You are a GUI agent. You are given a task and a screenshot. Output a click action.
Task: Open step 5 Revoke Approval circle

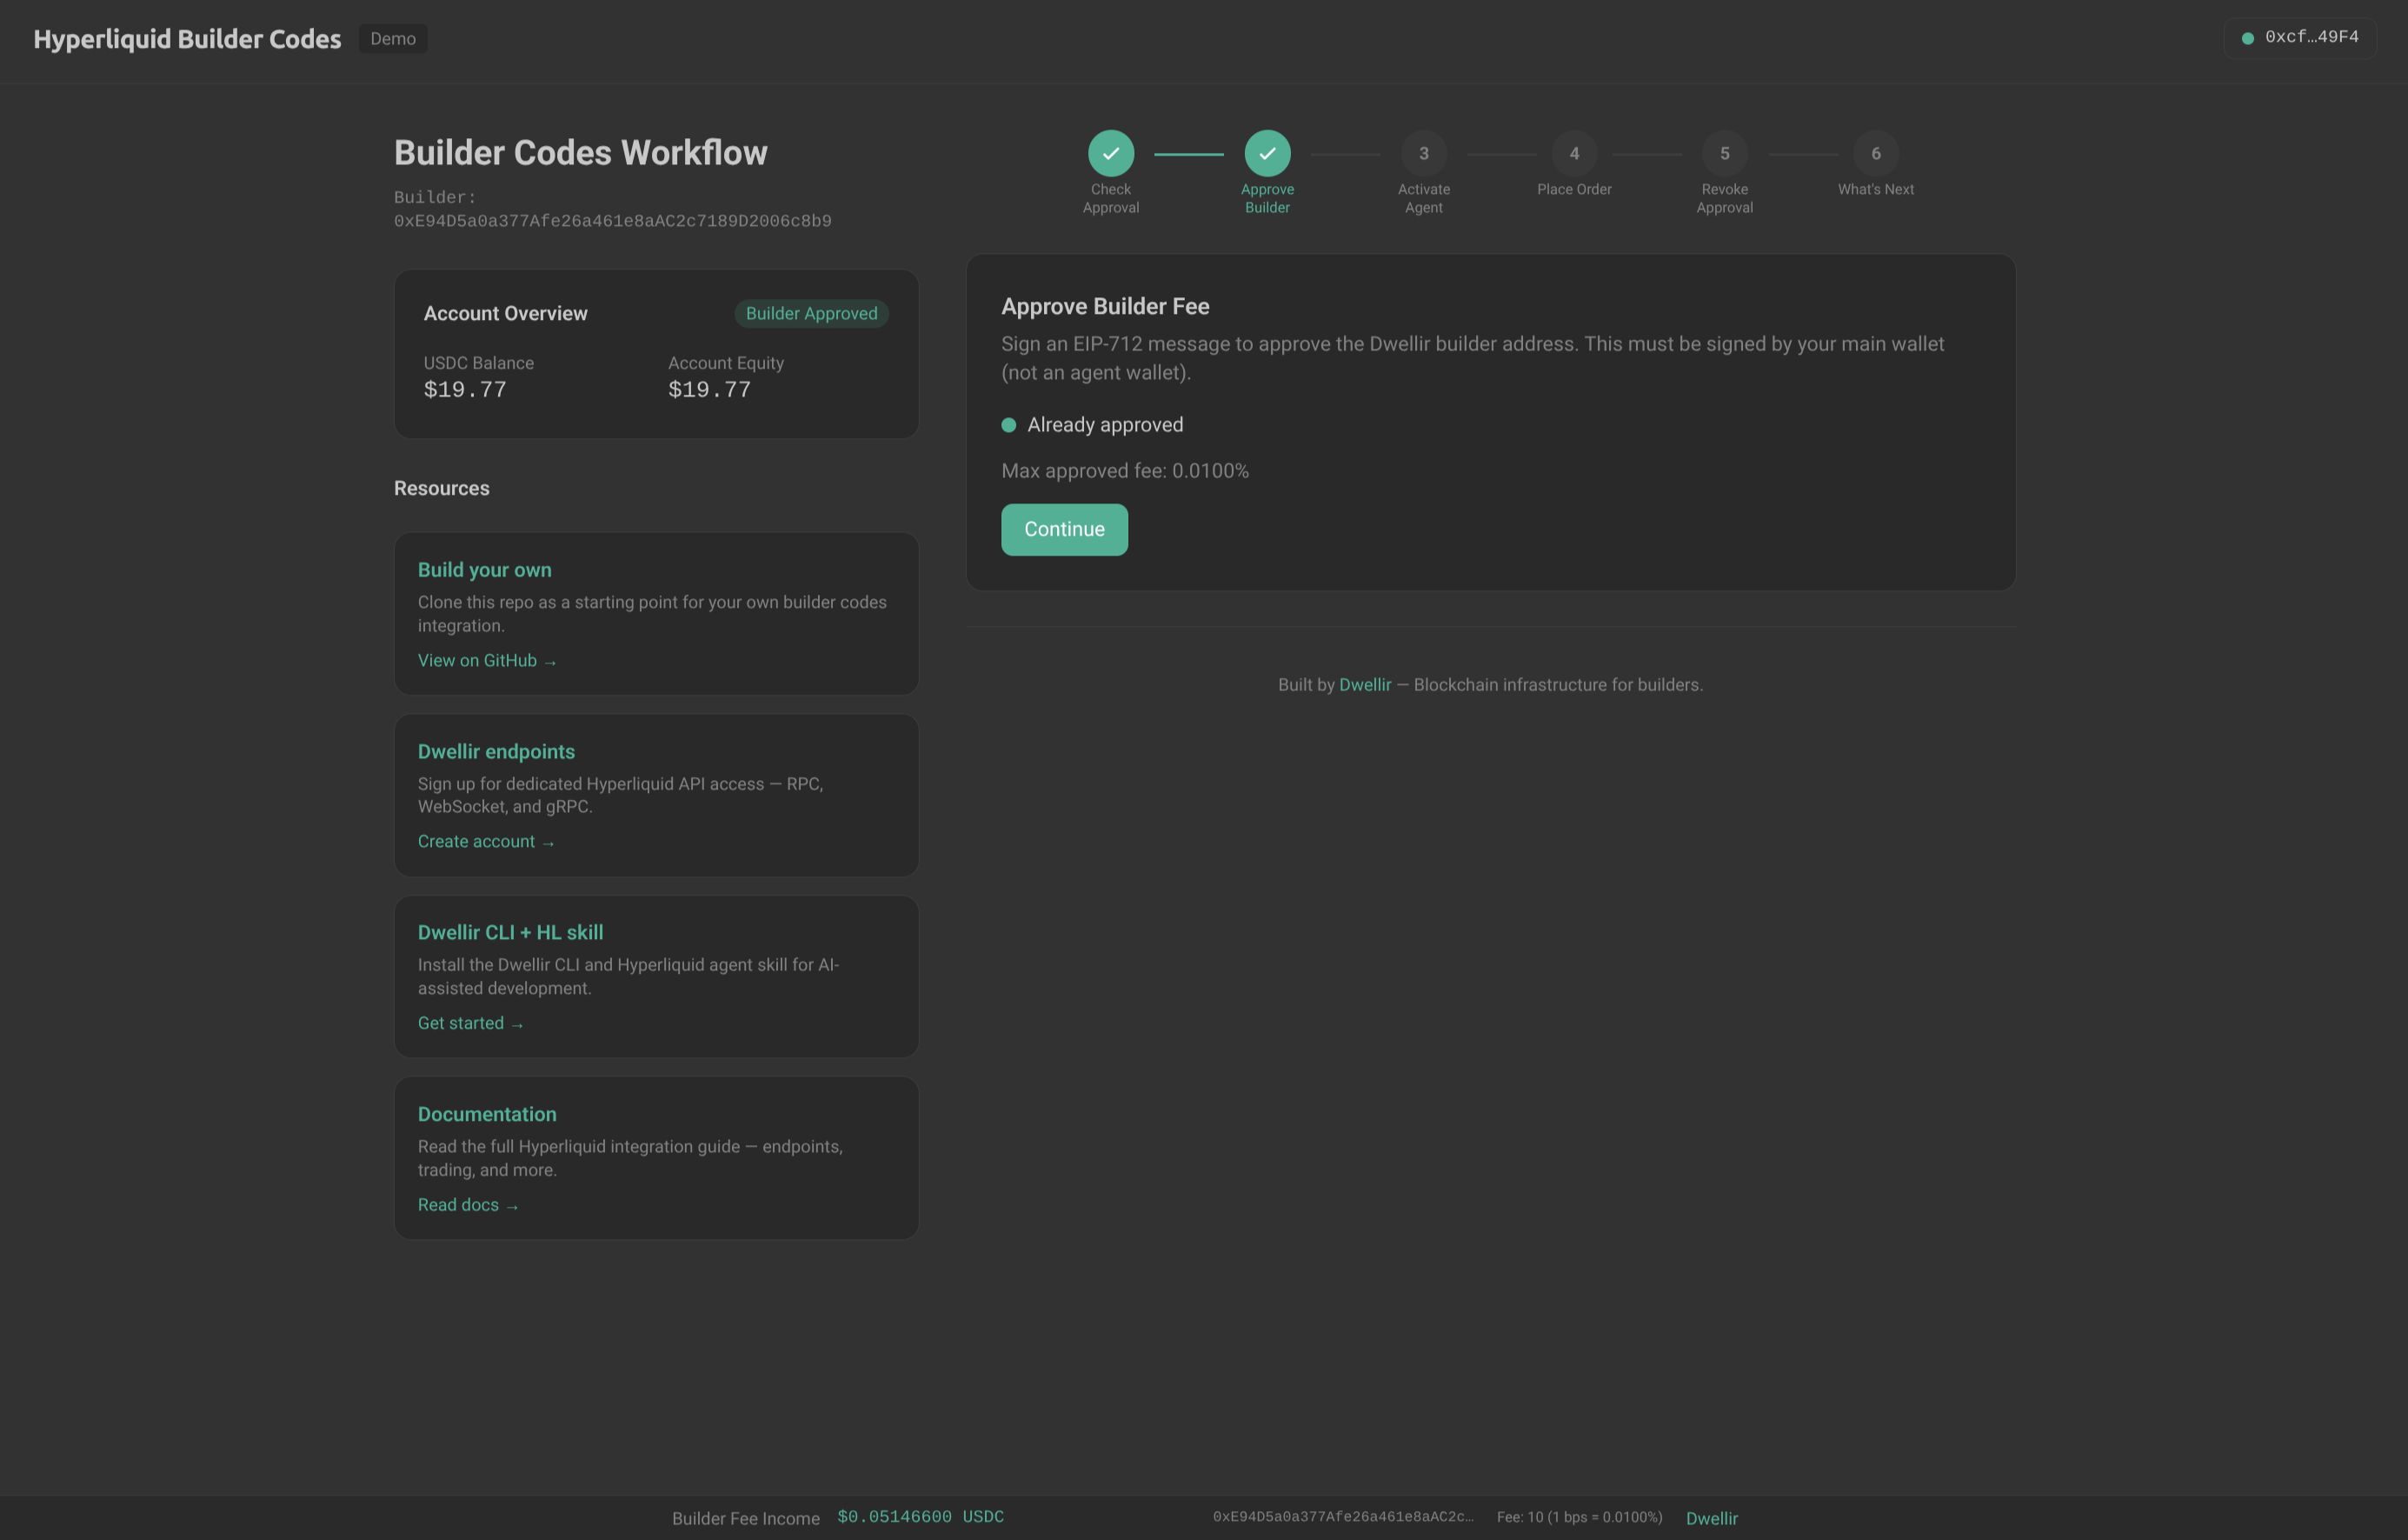tap(1724, 153)
